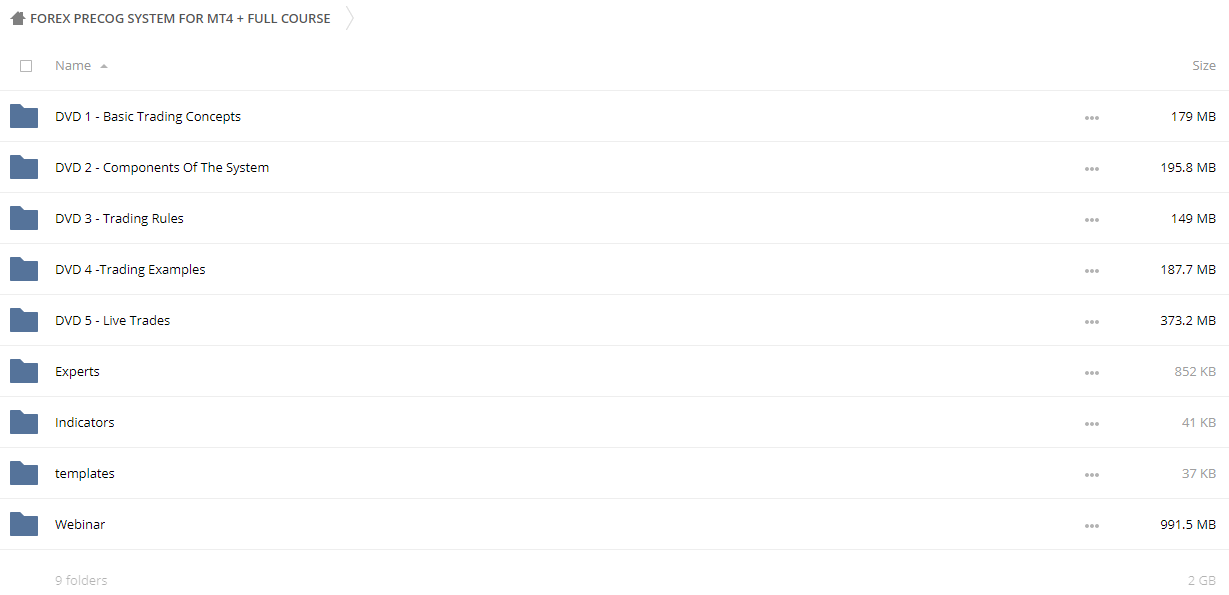Image resolution: width=1229 pixels, height=595 pixels.
Task: Sort files by Size column header
Action: pyautogui.click(x=1204, y=66)
